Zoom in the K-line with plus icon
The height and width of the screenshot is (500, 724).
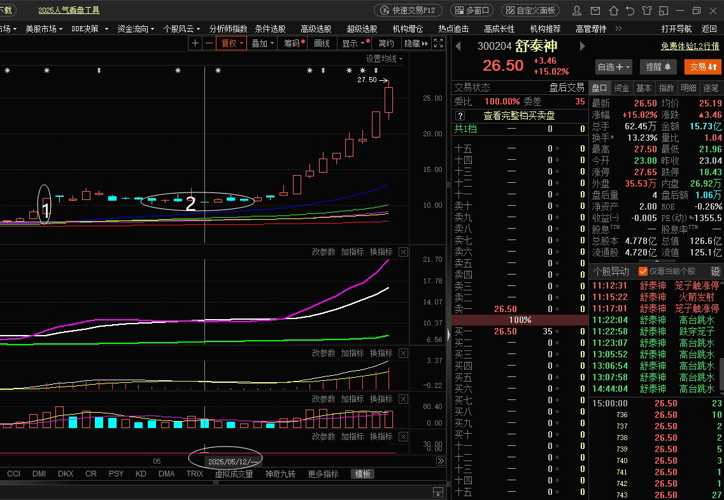click(195, 43)
